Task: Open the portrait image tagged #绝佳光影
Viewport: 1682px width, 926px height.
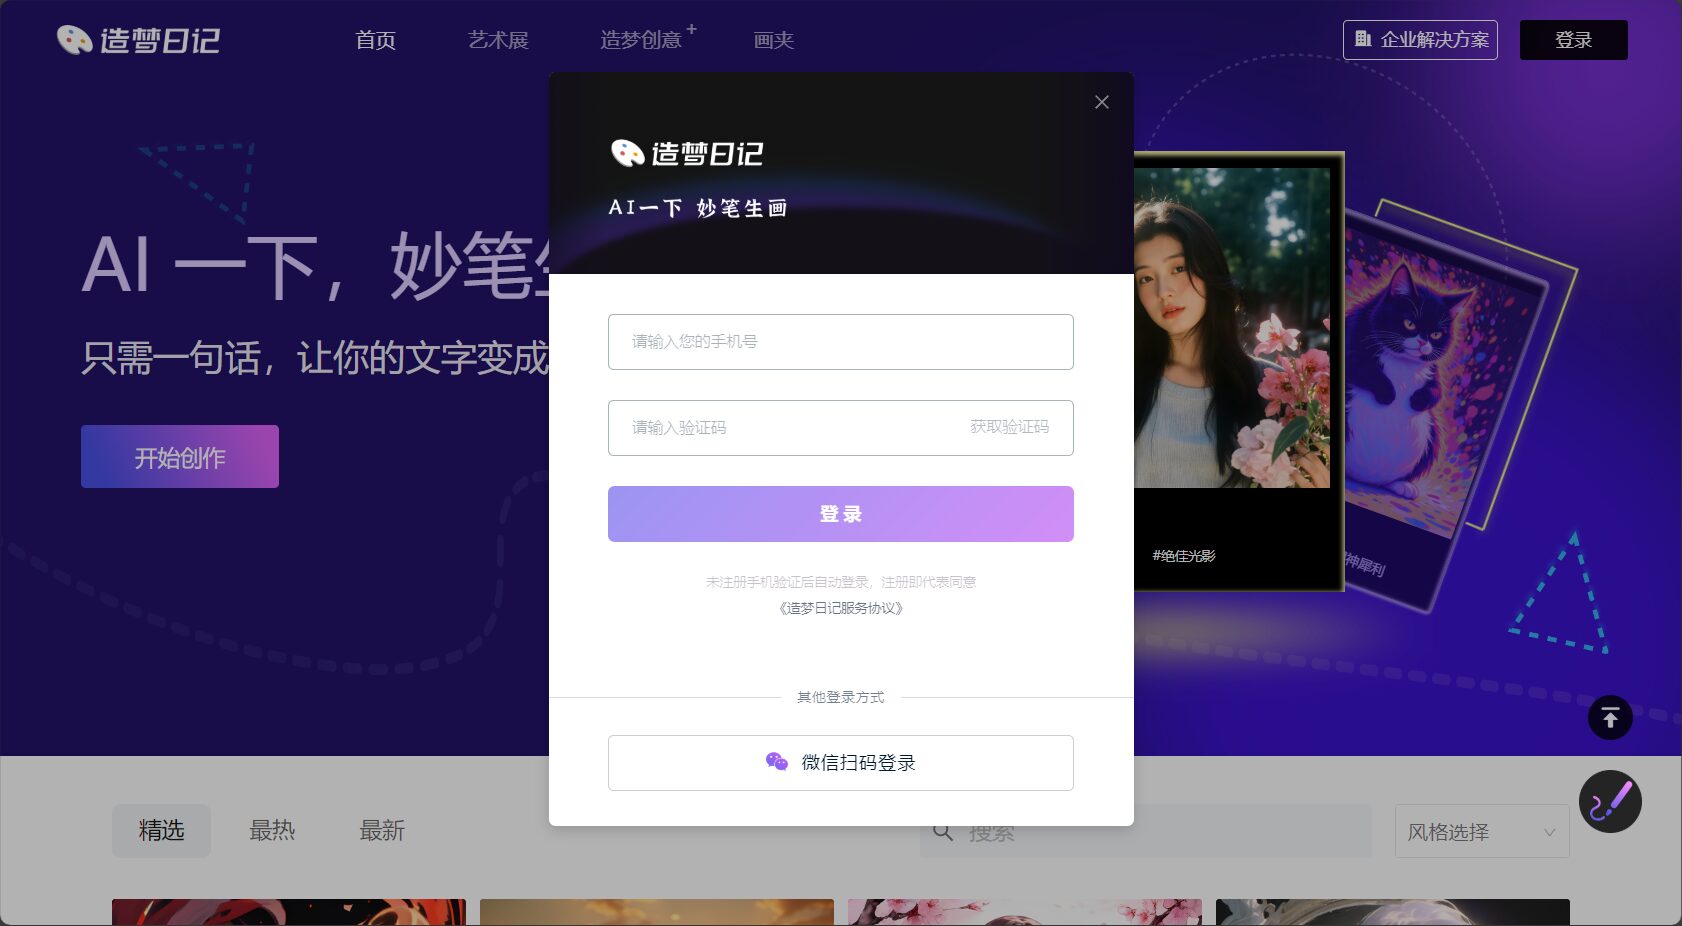Action: (x=1232, y=328)
